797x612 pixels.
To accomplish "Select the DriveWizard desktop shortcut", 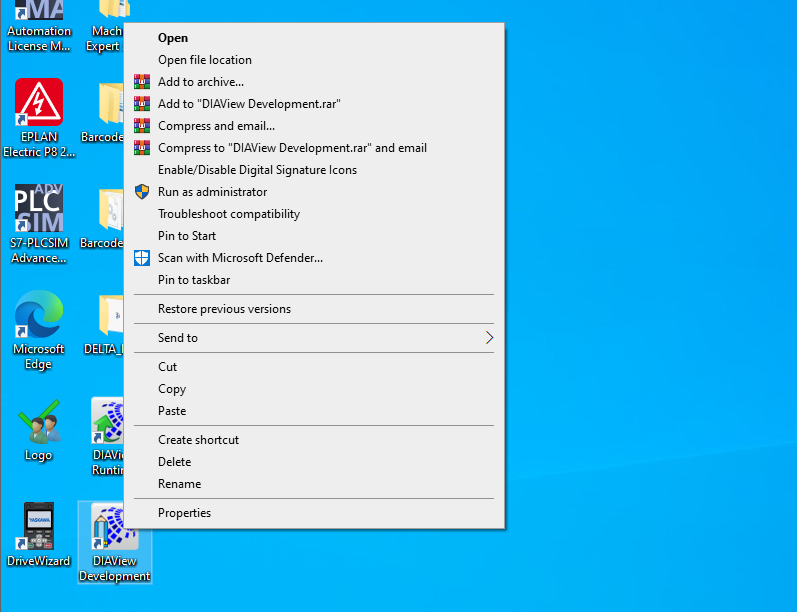I will [x=39, y=528].
